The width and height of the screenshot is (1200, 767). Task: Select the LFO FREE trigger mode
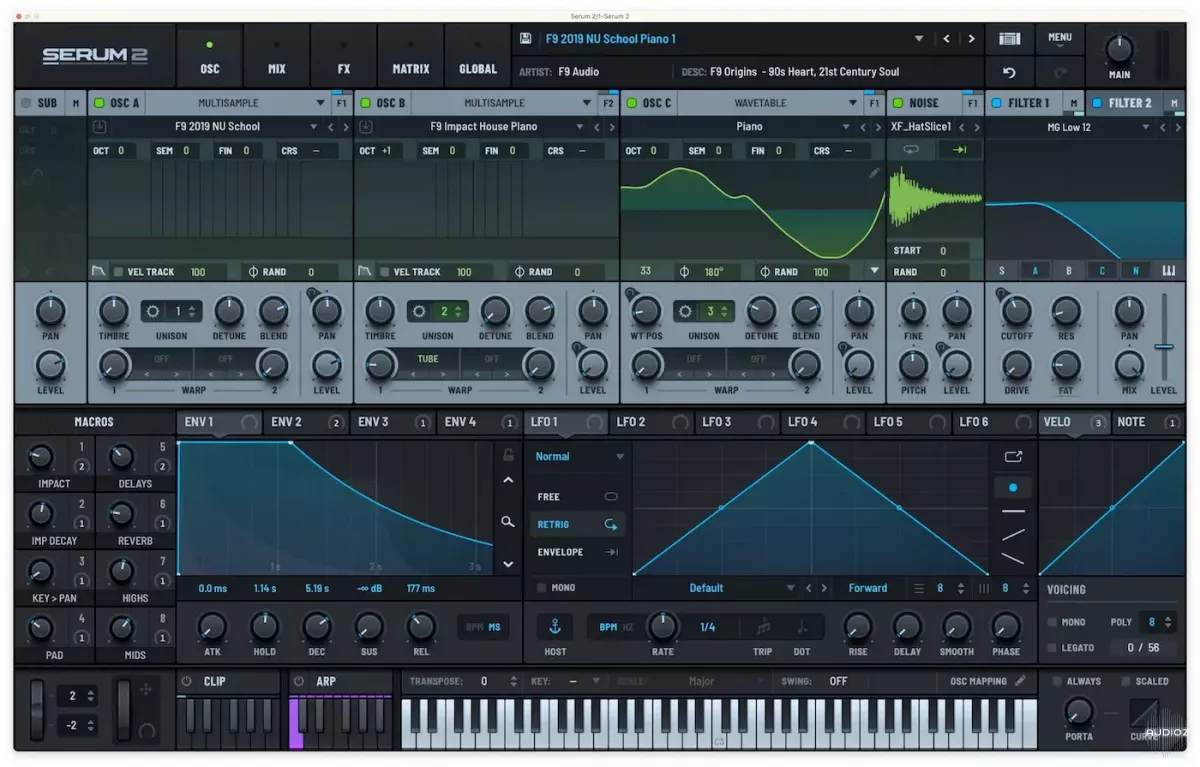tap(578, 497)
